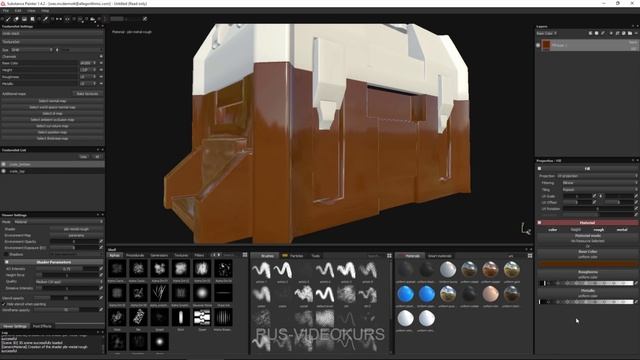Viewport: 640px width, 360px height.
Task: Open the Projection dropdown in Properties
Action: [598, 176]
